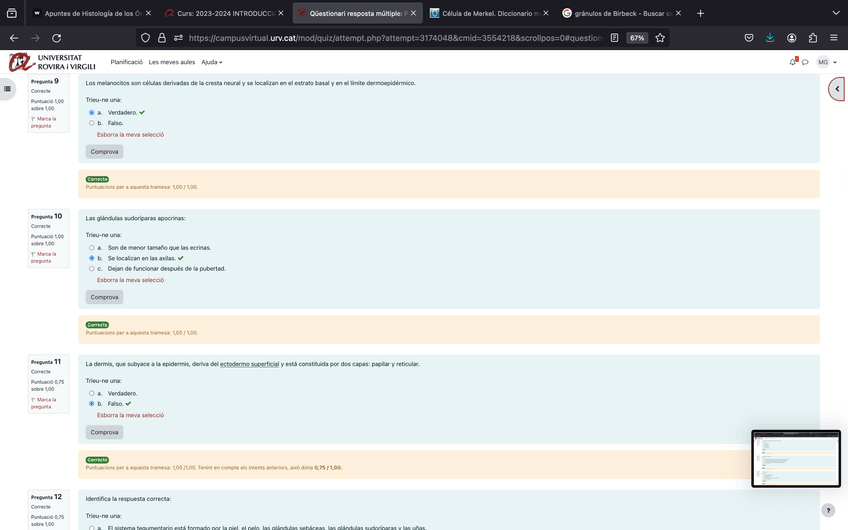Open browser downloads panel

[770, 38]
